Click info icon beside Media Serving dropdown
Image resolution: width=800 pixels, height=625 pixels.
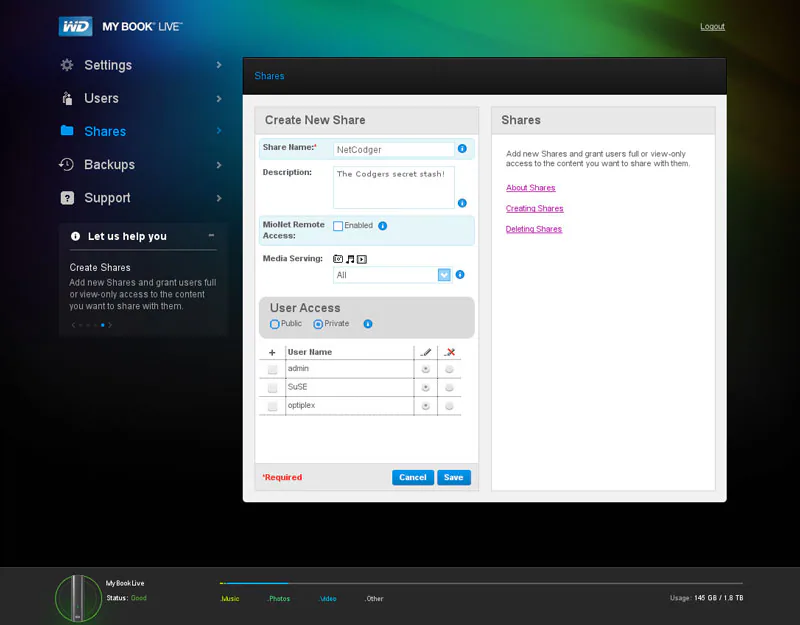pyautogui.click(x=460, y=274)
